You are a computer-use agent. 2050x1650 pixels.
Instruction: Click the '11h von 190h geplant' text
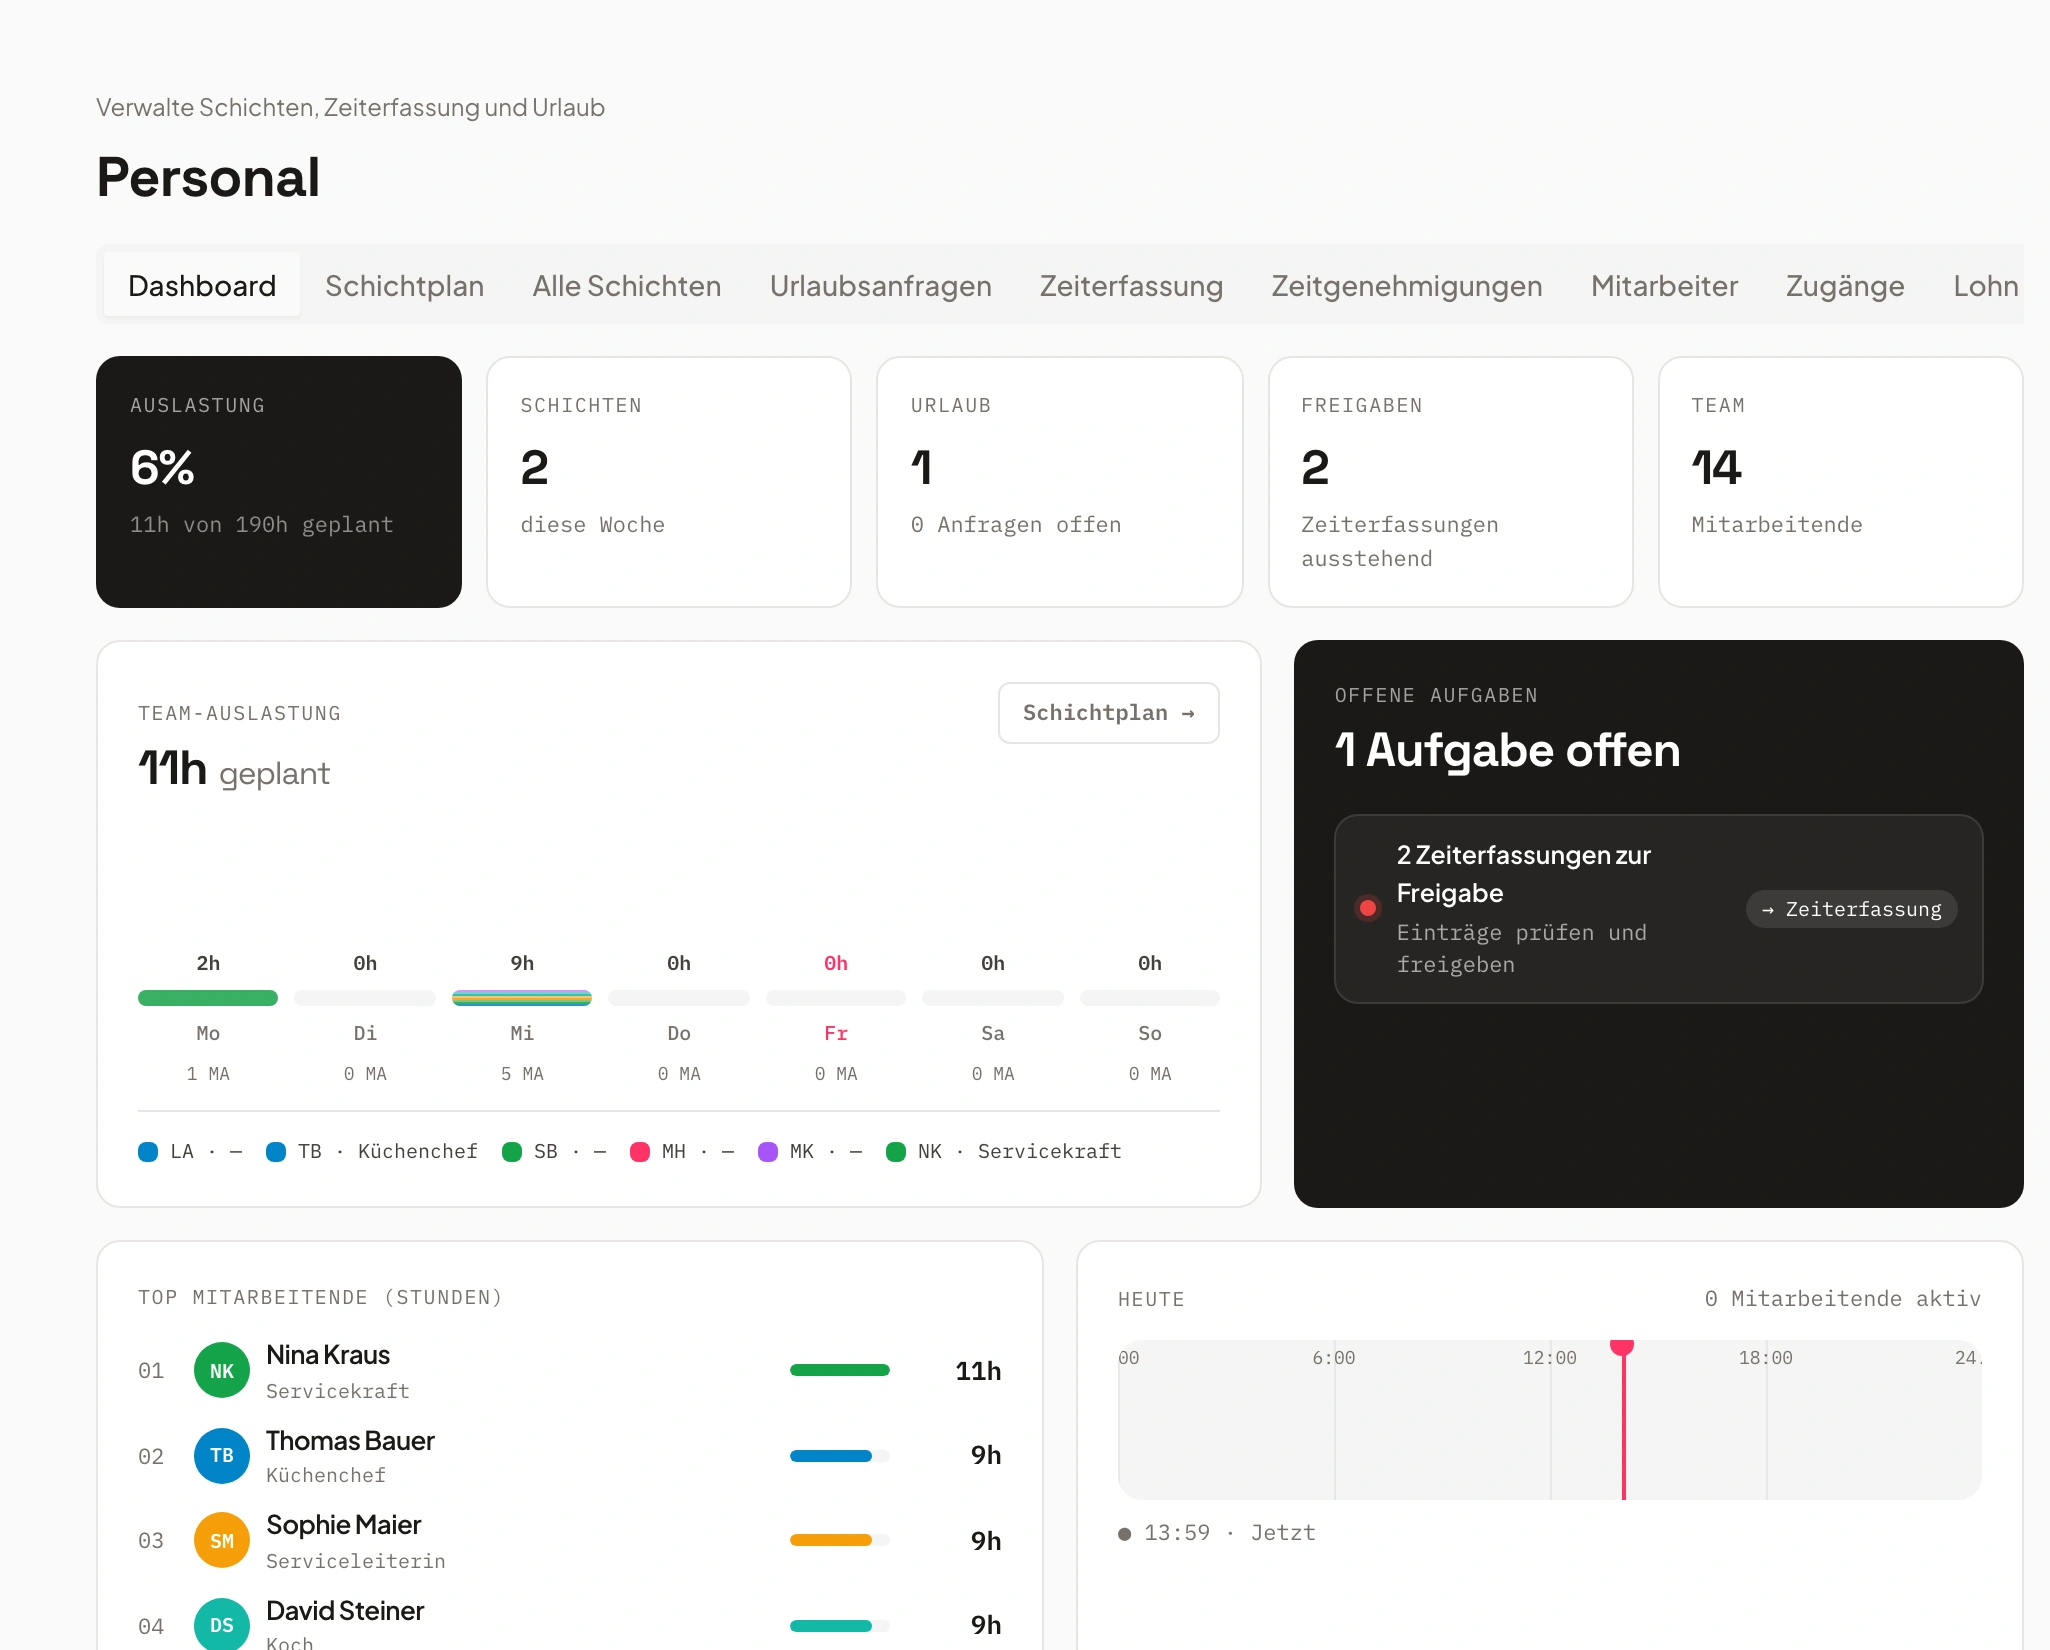pyautogui.click(x=262, y=525)
